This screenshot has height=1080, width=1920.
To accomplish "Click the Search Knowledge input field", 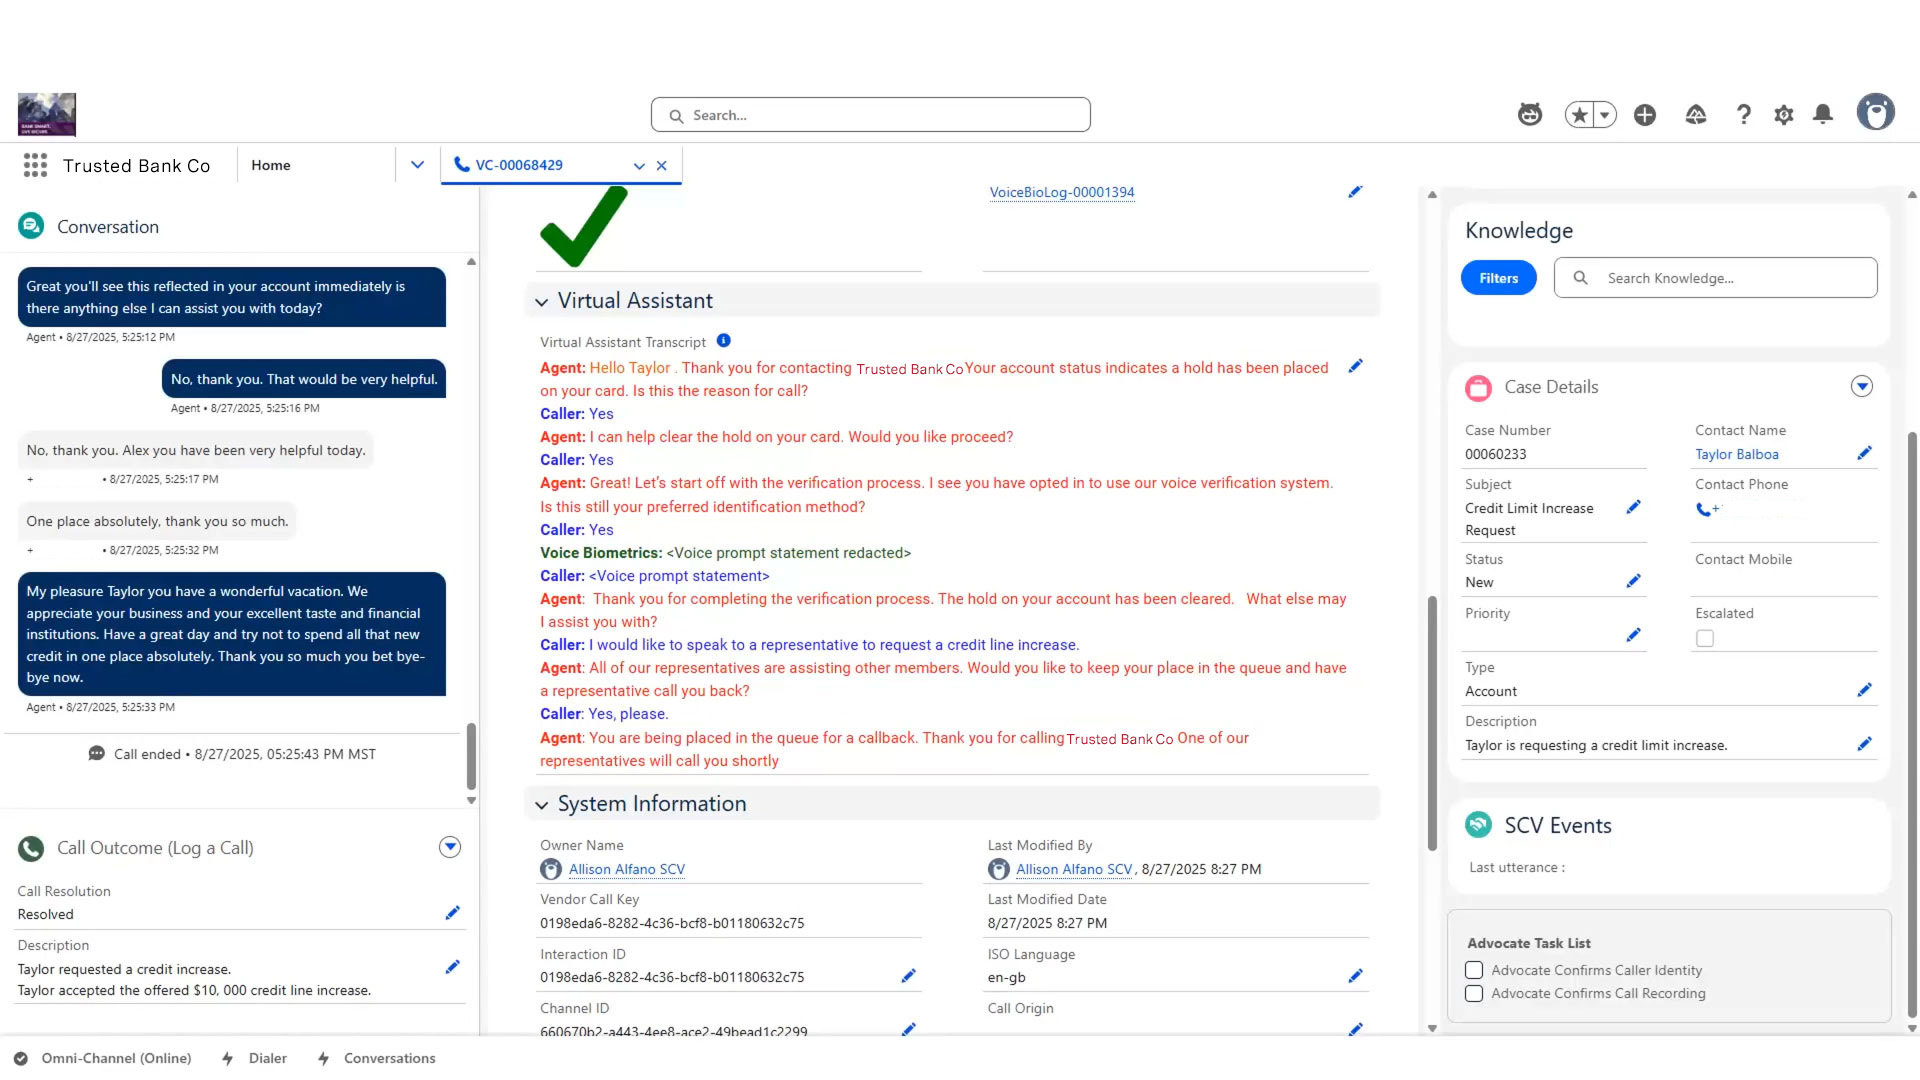I will click(x=1714, y=277).
